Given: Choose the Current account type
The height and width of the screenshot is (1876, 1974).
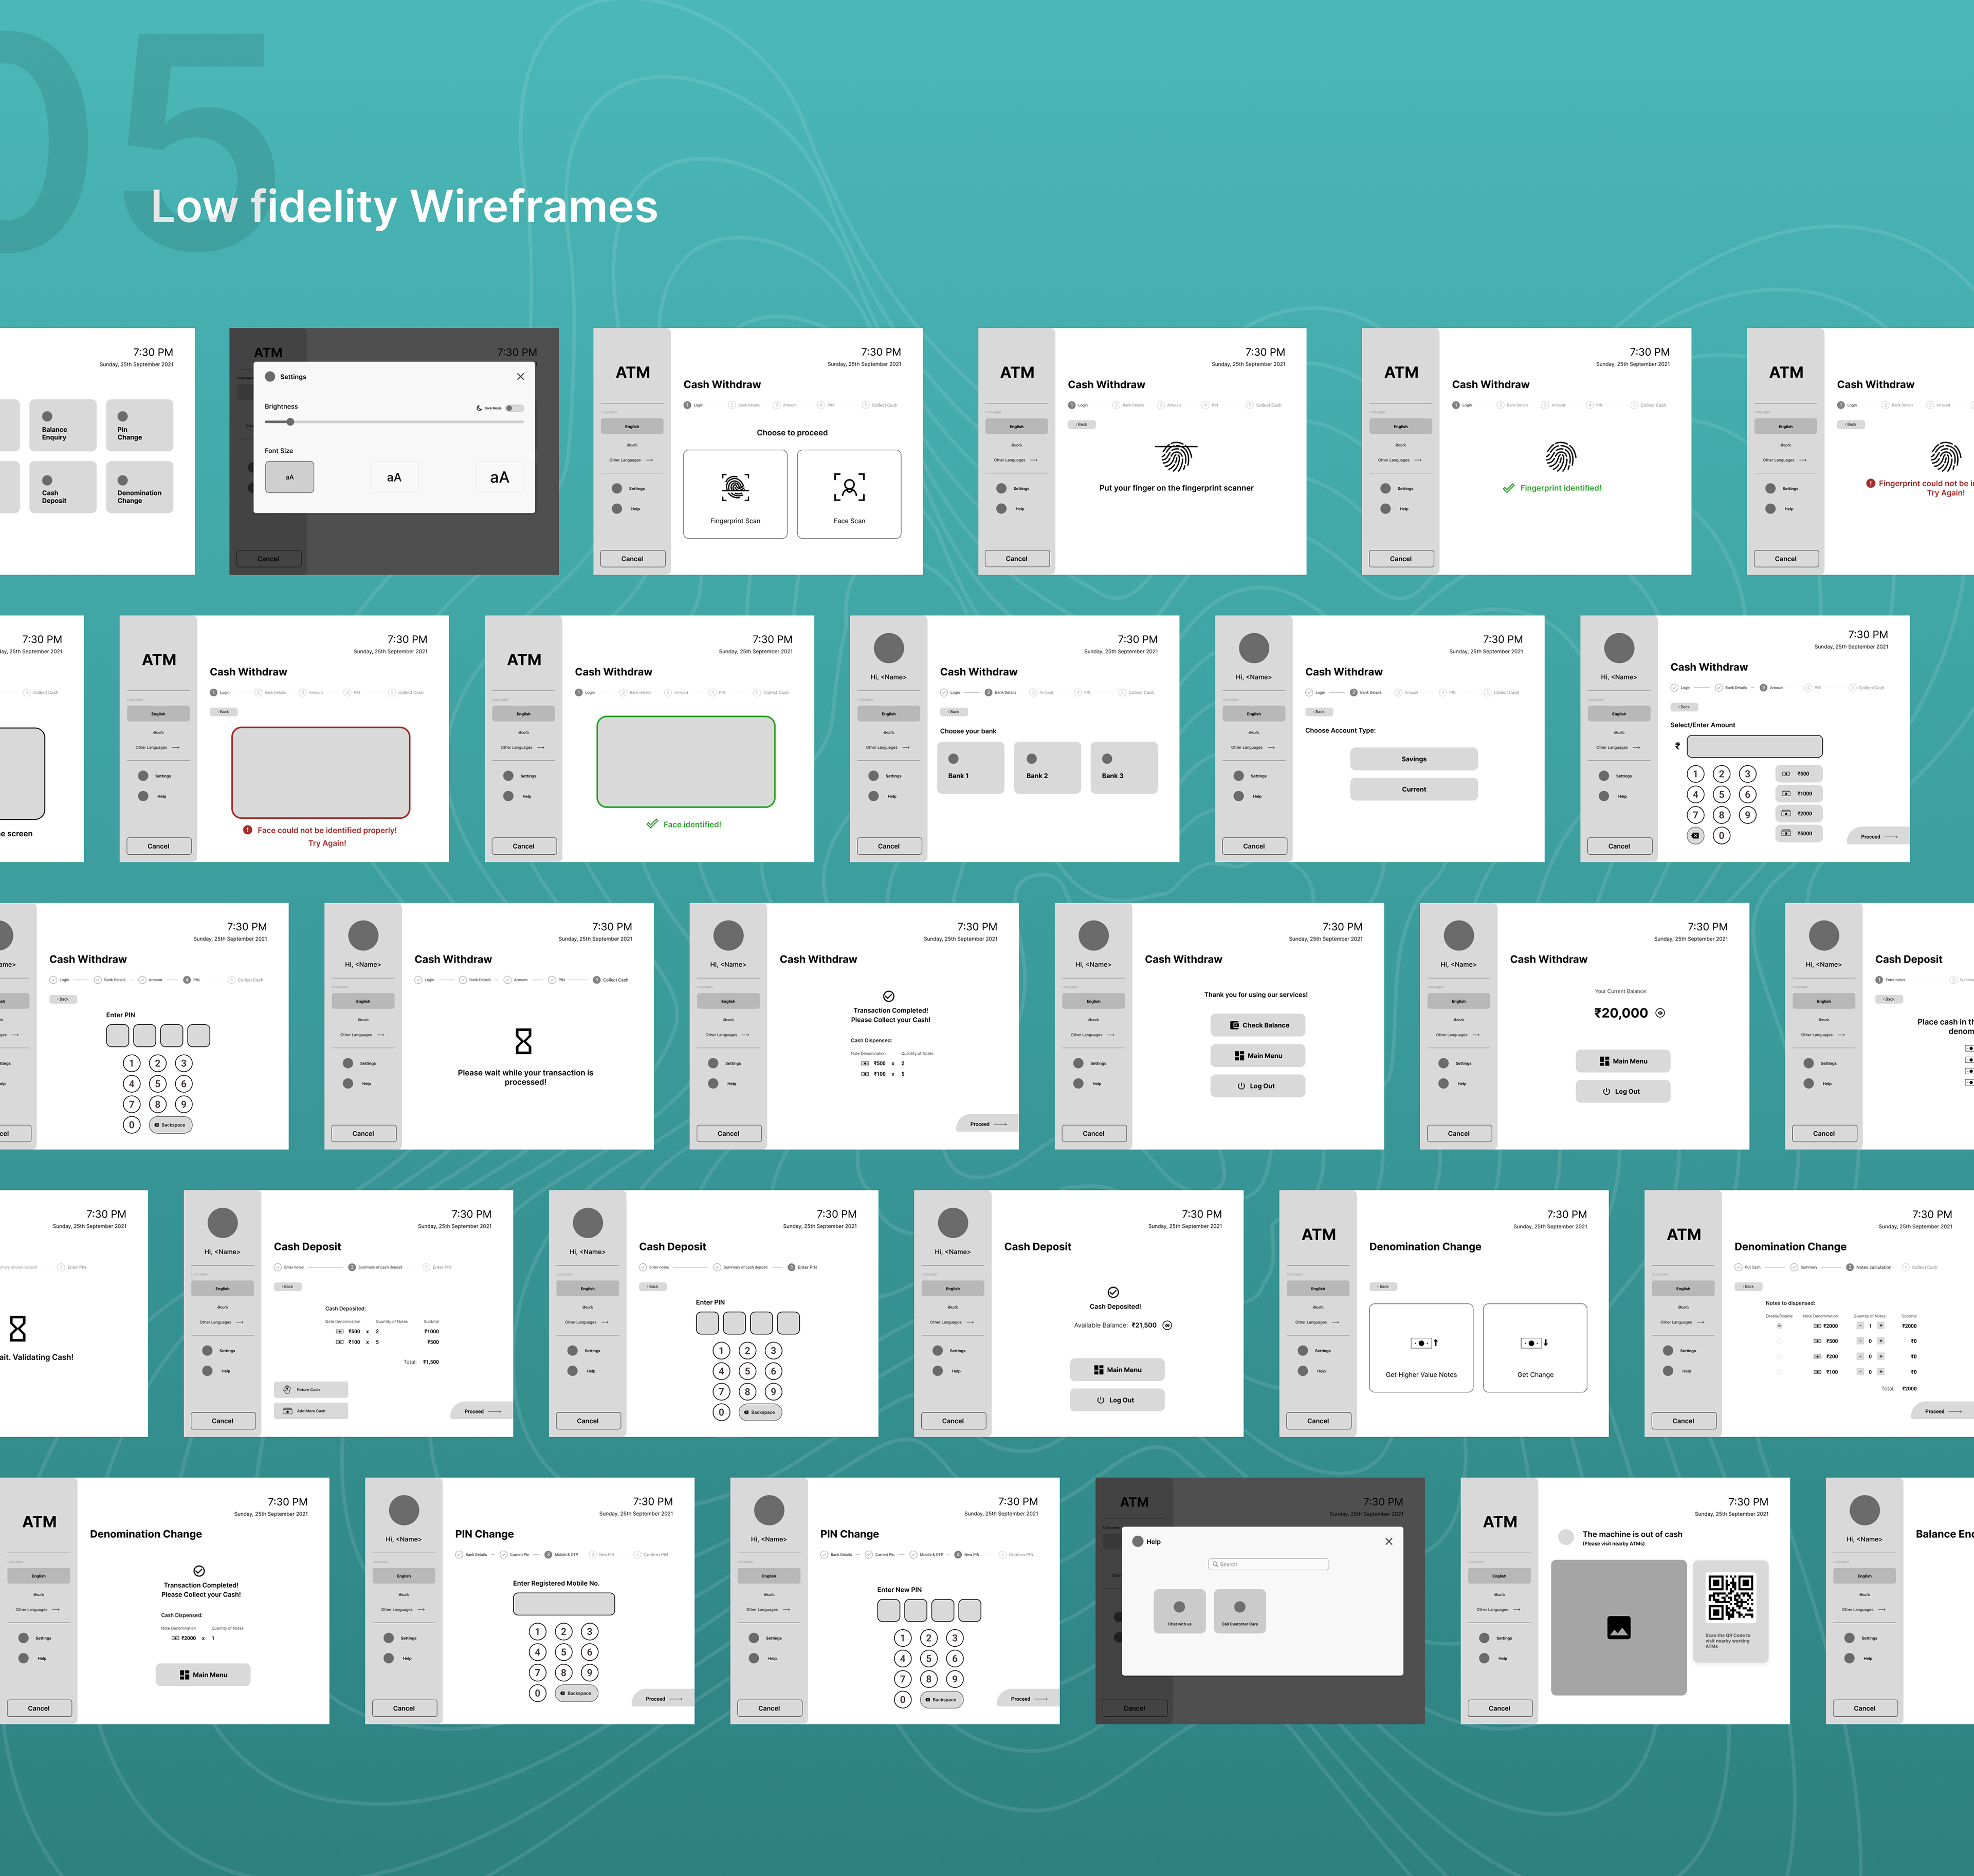Looking at the screenshot, I should pos(1414,789).
